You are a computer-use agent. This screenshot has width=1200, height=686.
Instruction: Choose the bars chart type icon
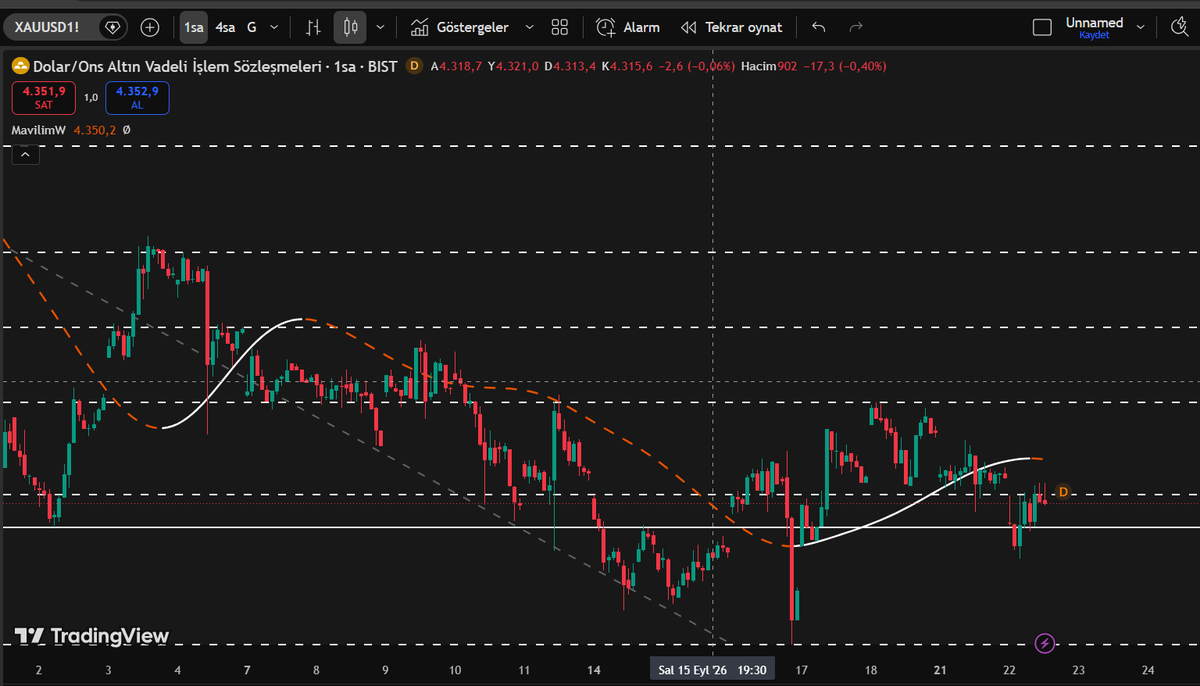[314, 27]
